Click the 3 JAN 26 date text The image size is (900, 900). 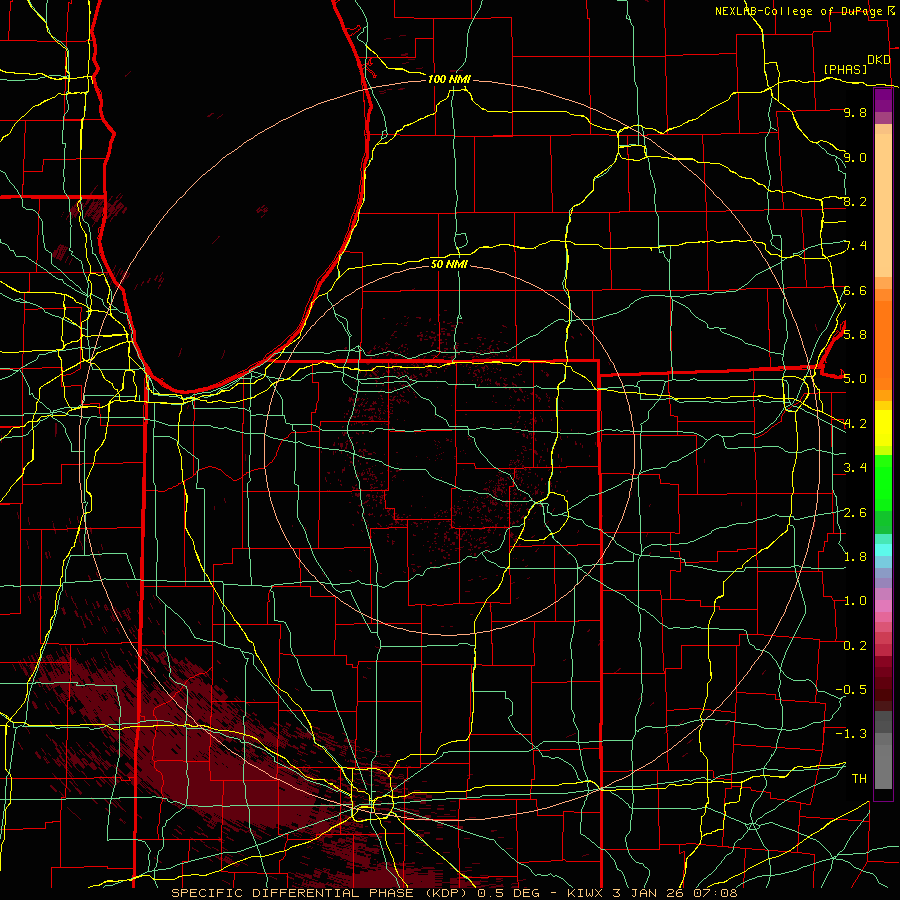pyautogui.click(x=649, y=893)
